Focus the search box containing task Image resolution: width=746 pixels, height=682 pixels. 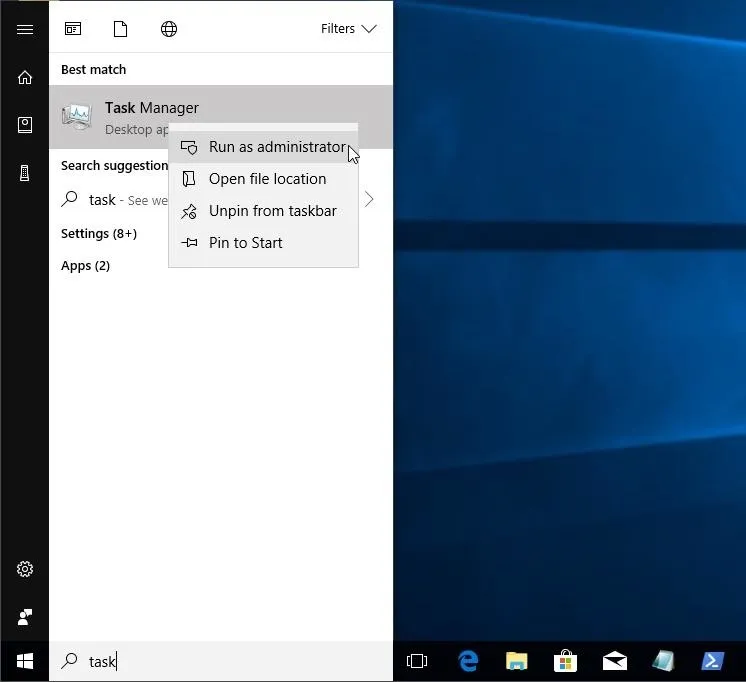click(221, 661)
